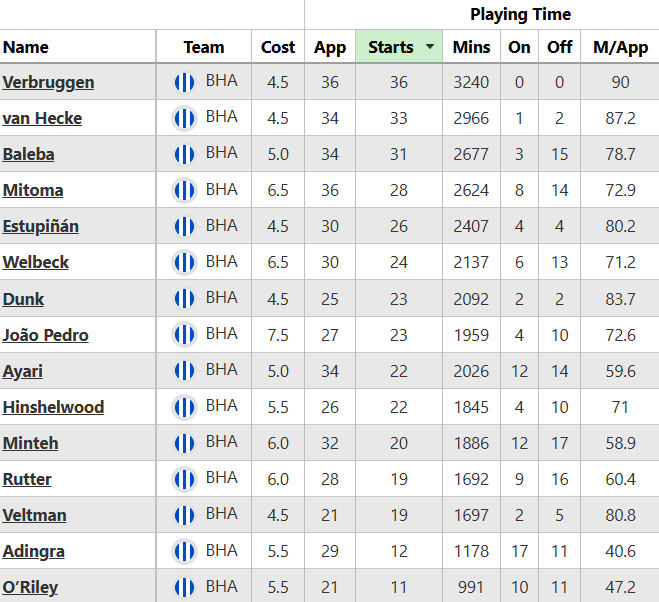Click Brighton badge icon in Verbruggen row
Image resolution: width=659 pixels, height=602 pixels.
tap(184, 82)
